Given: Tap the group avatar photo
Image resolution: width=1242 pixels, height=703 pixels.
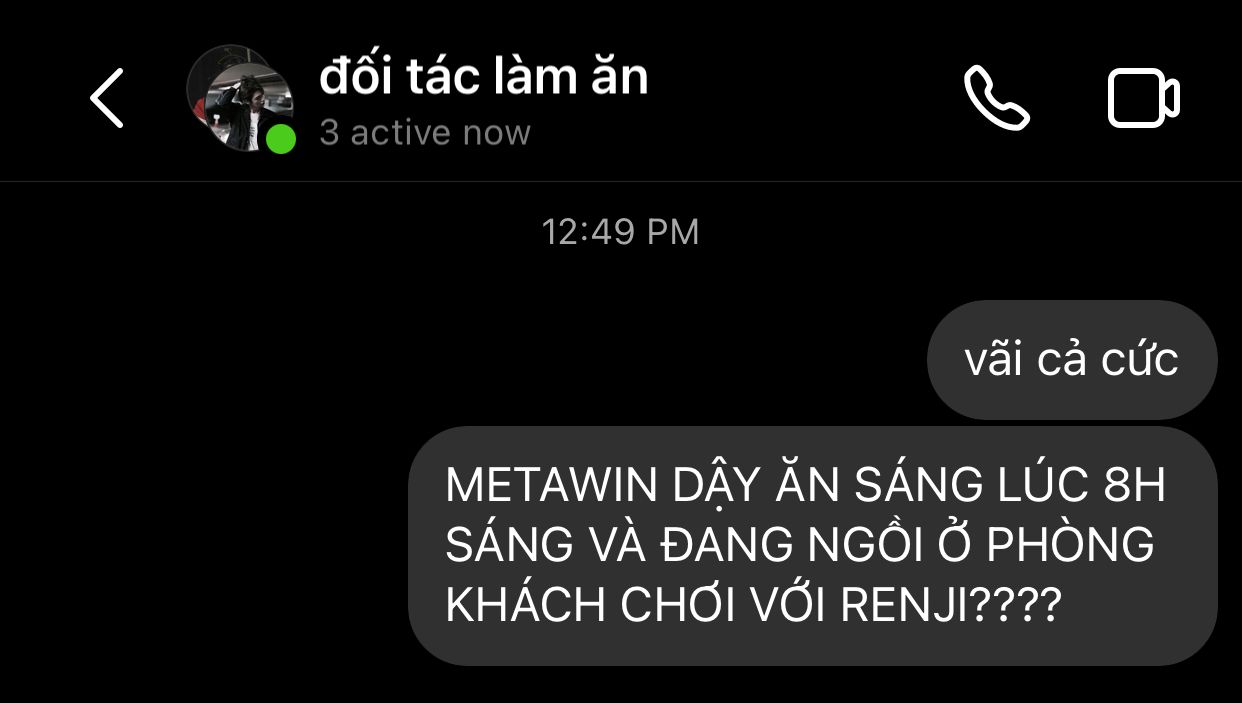Looking at the screenshot, I should coord(239,98).
